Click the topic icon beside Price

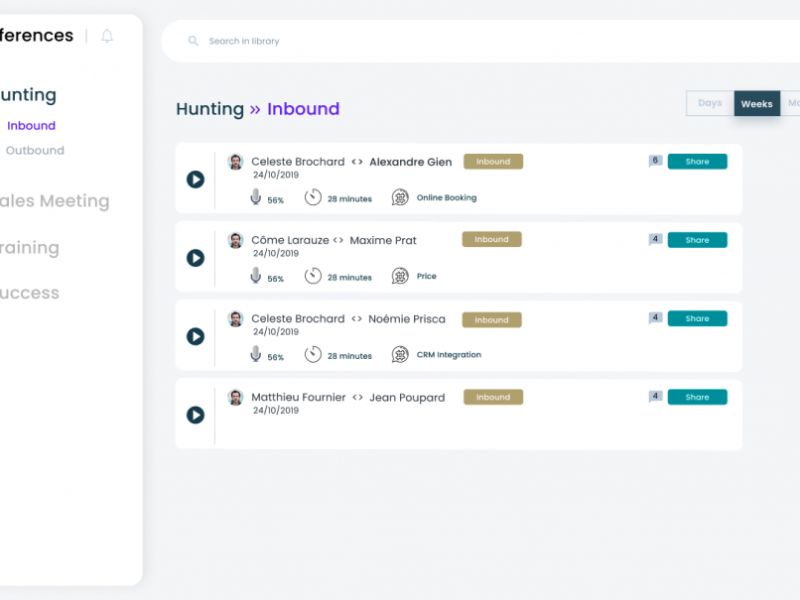[x=400, y=276]
